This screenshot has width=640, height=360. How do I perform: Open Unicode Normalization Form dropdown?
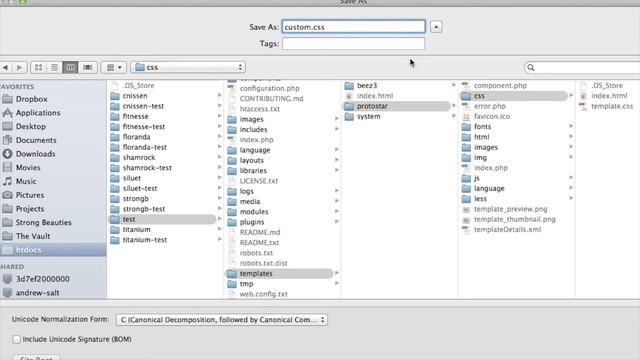click(222, 320)
